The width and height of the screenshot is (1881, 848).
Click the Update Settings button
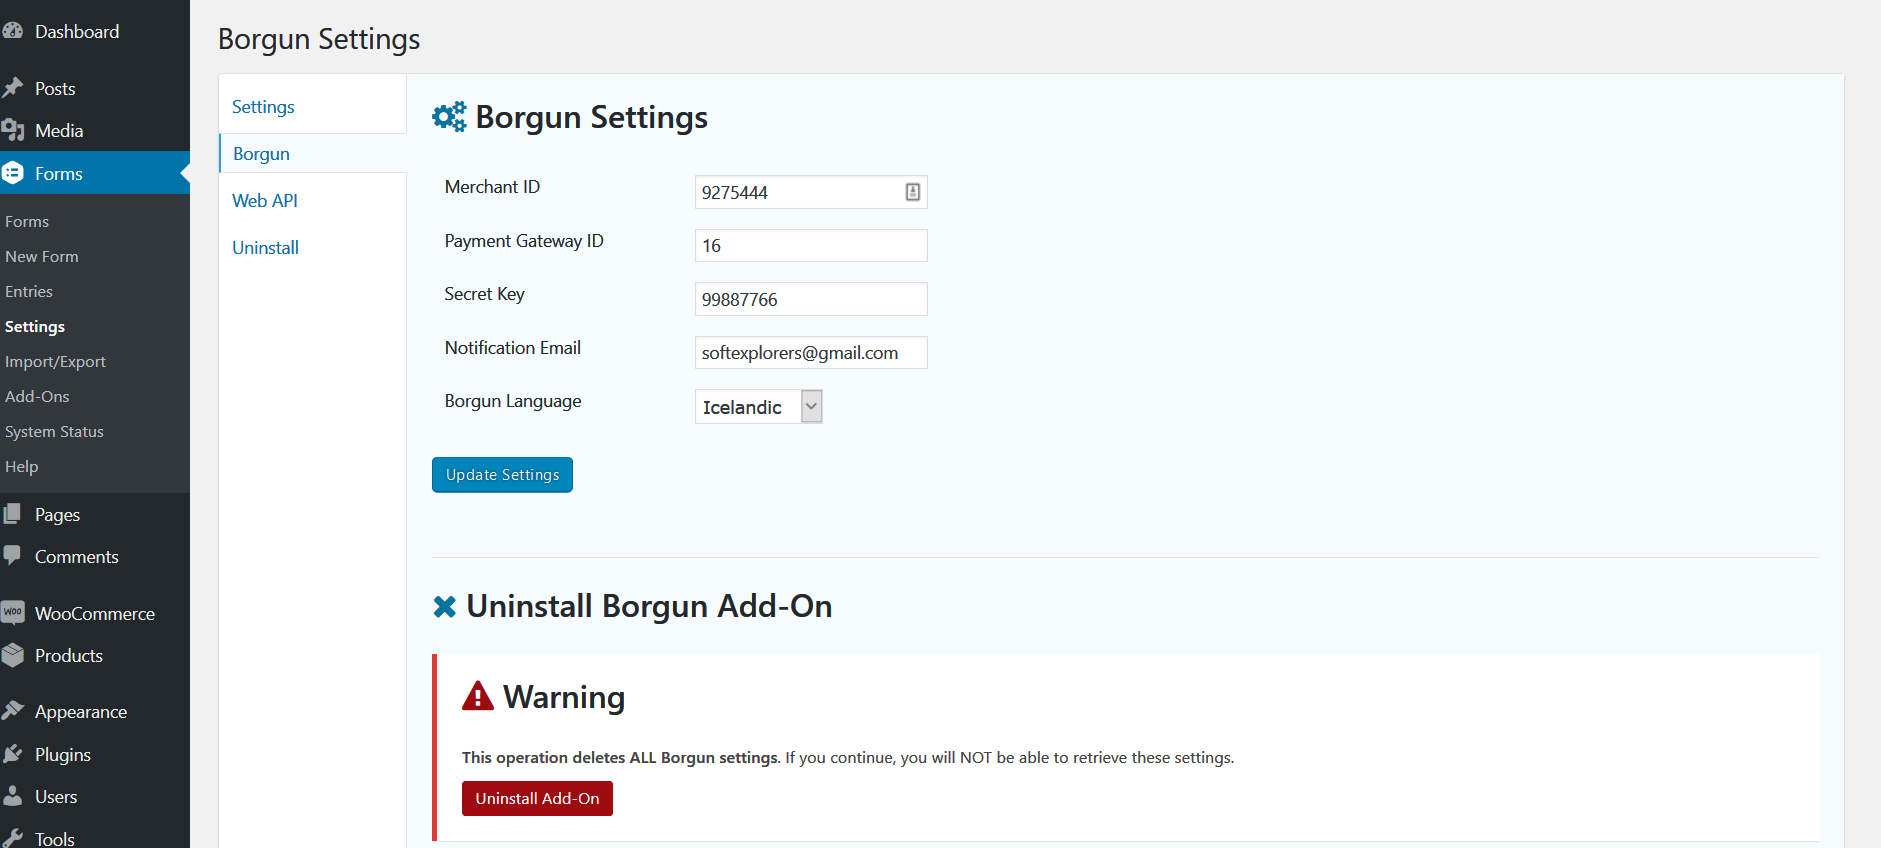[502, 475]
